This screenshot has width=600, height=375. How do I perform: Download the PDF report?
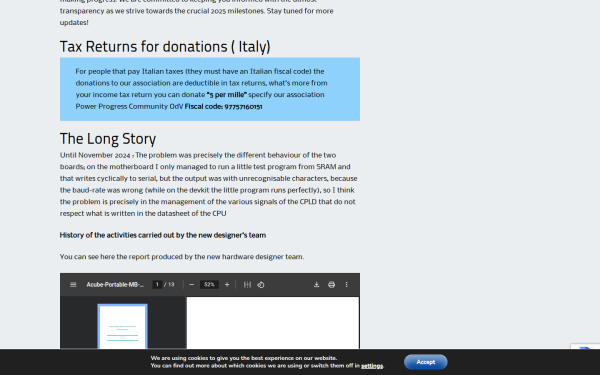tap(316, 285)
